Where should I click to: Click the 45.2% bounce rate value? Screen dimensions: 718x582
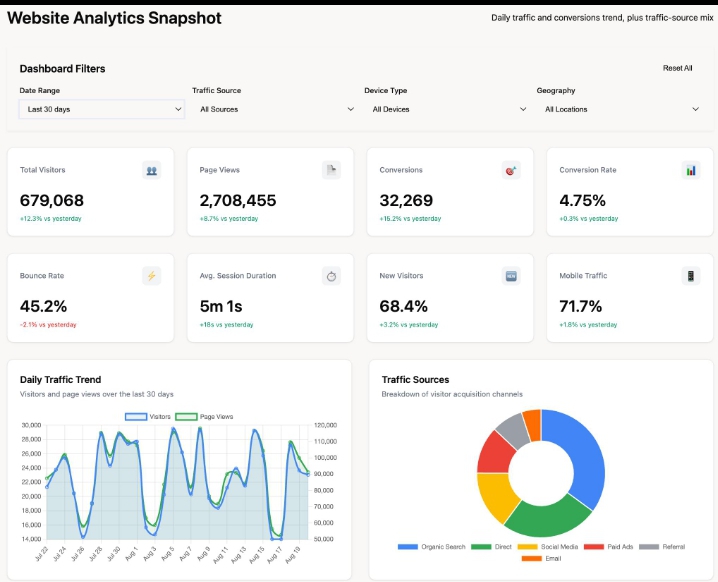coord(44,306)
